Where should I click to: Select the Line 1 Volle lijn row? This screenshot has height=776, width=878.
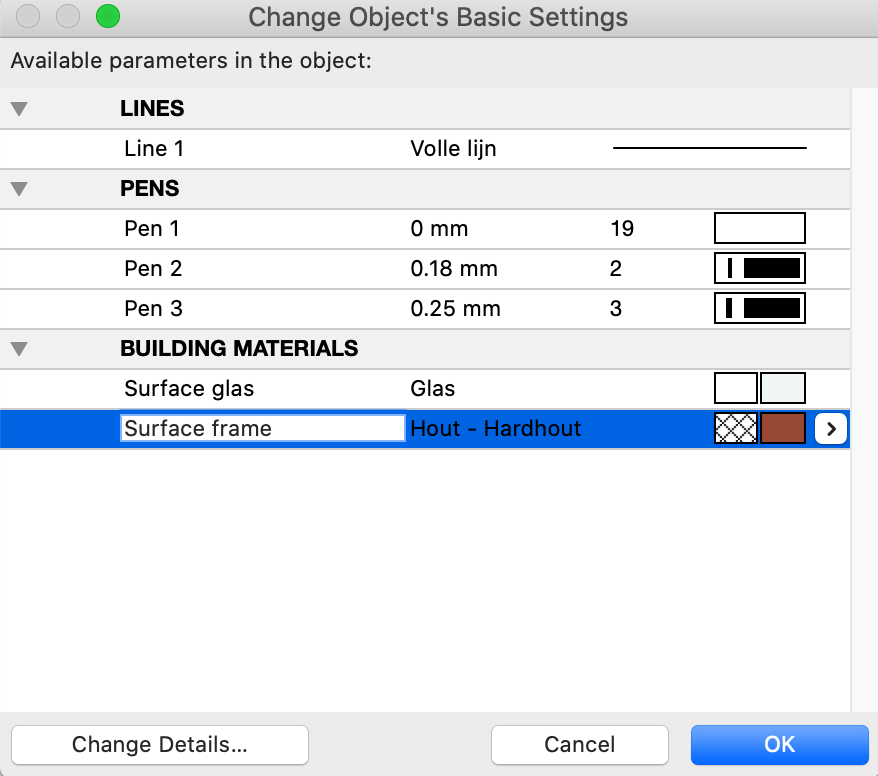pos(425,149)
